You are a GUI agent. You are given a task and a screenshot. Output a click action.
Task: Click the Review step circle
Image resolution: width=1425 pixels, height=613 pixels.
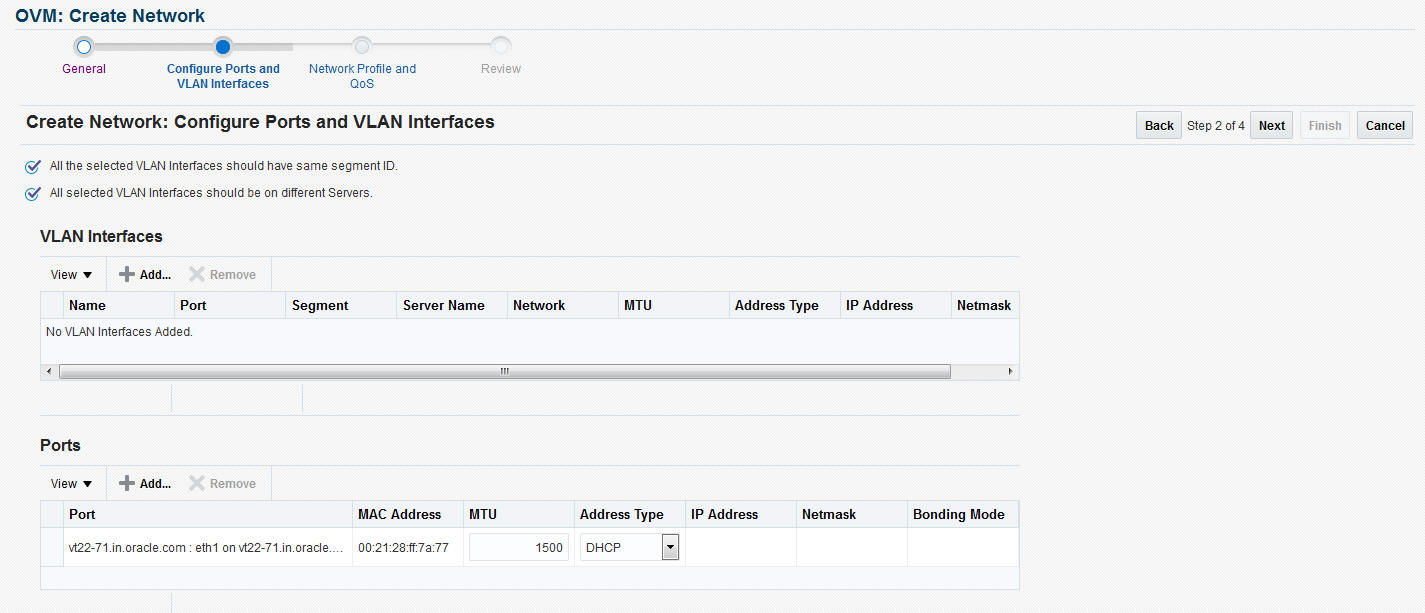[501, 46]
